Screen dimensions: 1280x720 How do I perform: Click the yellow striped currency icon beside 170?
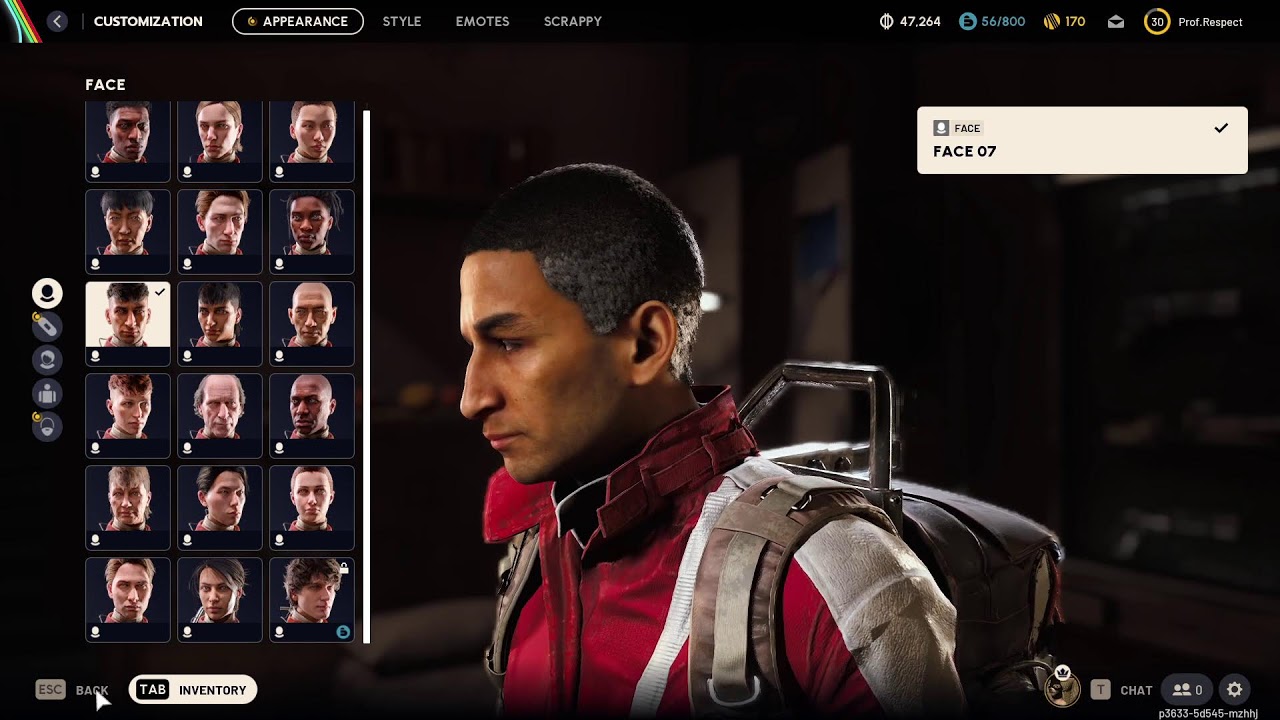(x=1051, y=21)
